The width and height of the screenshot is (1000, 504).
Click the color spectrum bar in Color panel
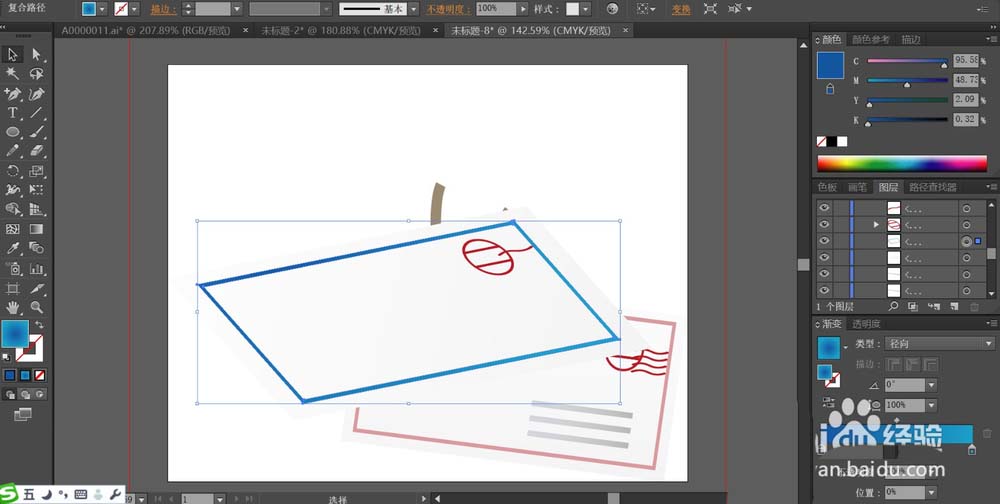902,163
